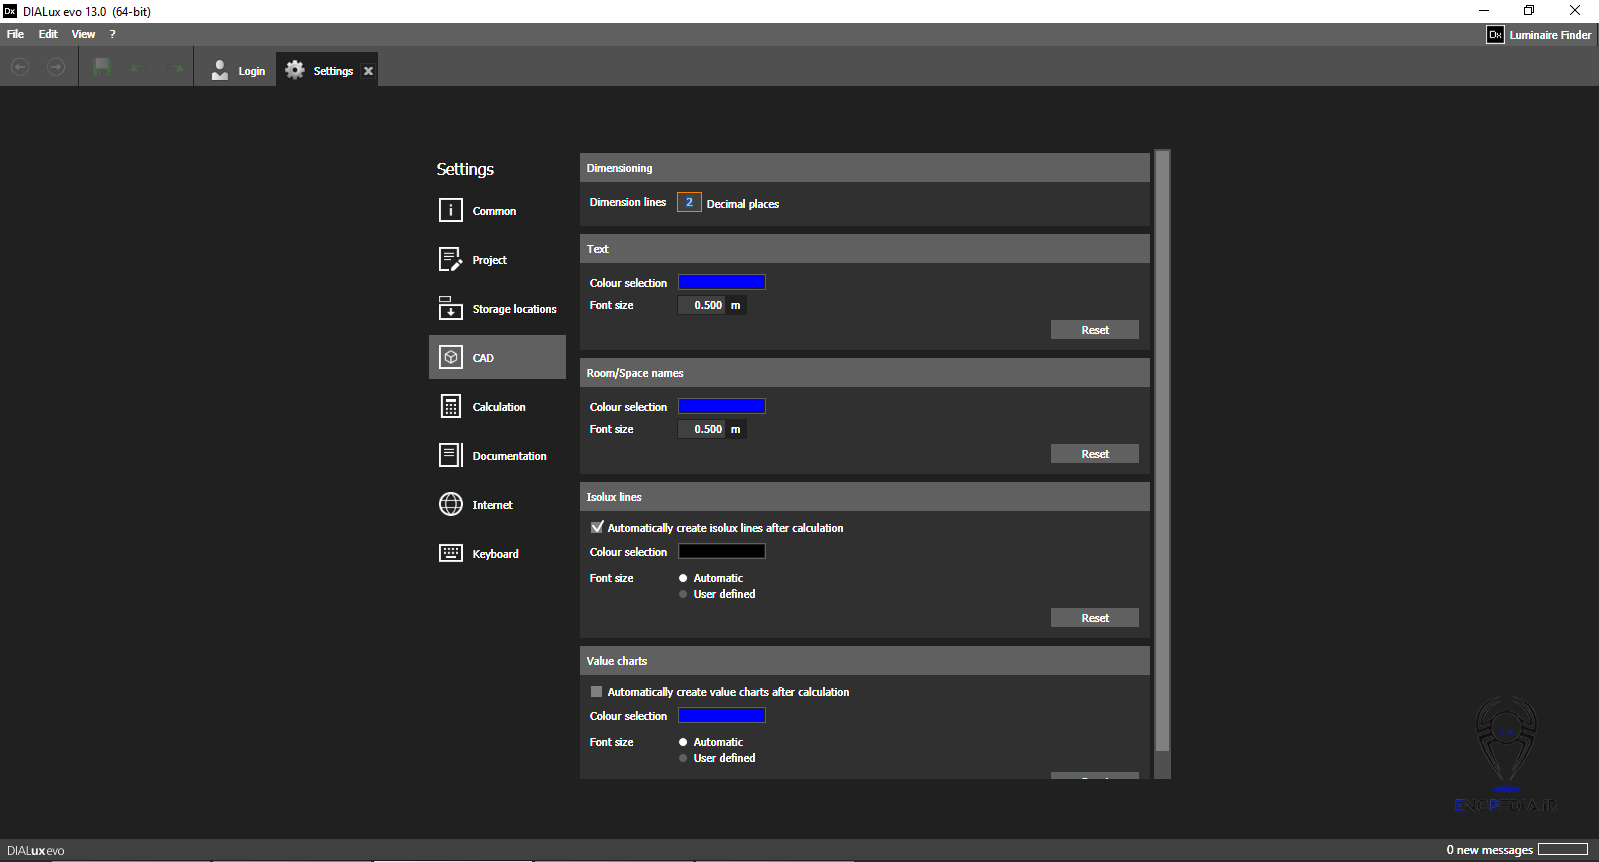
Task: Click the Login user icon
Action: tap(220, 70)
